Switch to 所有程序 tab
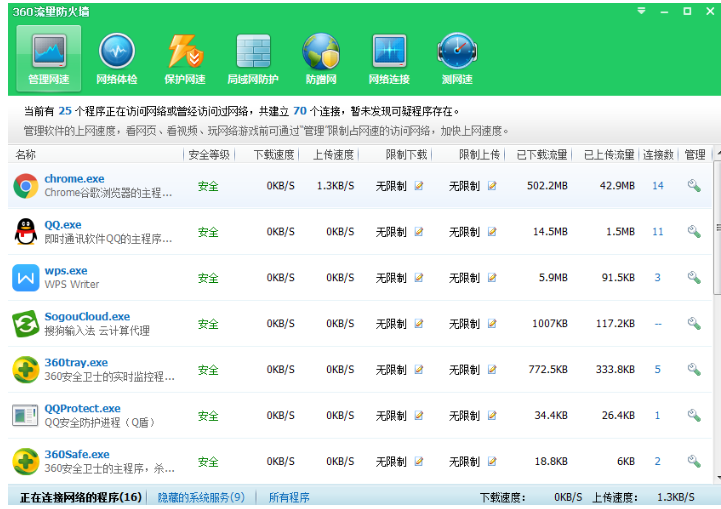 [x=289, y=497]
